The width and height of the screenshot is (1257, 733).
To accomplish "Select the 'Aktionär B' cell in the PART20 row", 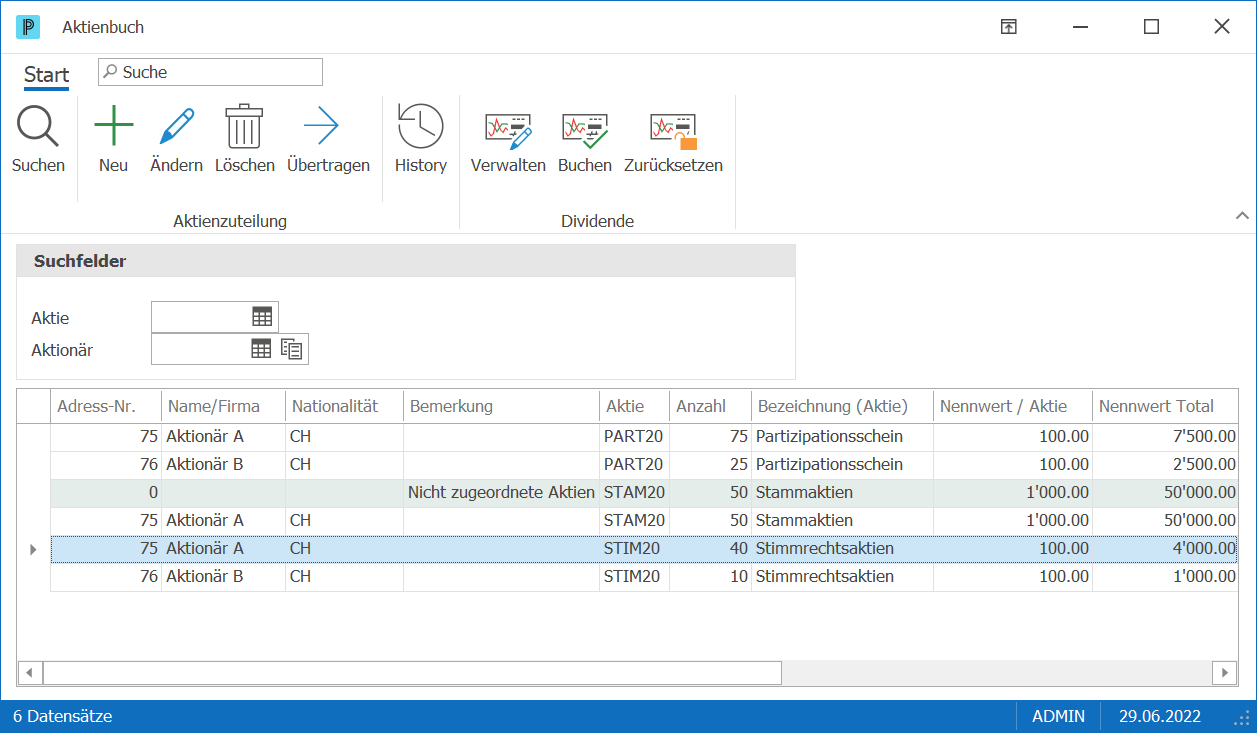I will (224, 464).
